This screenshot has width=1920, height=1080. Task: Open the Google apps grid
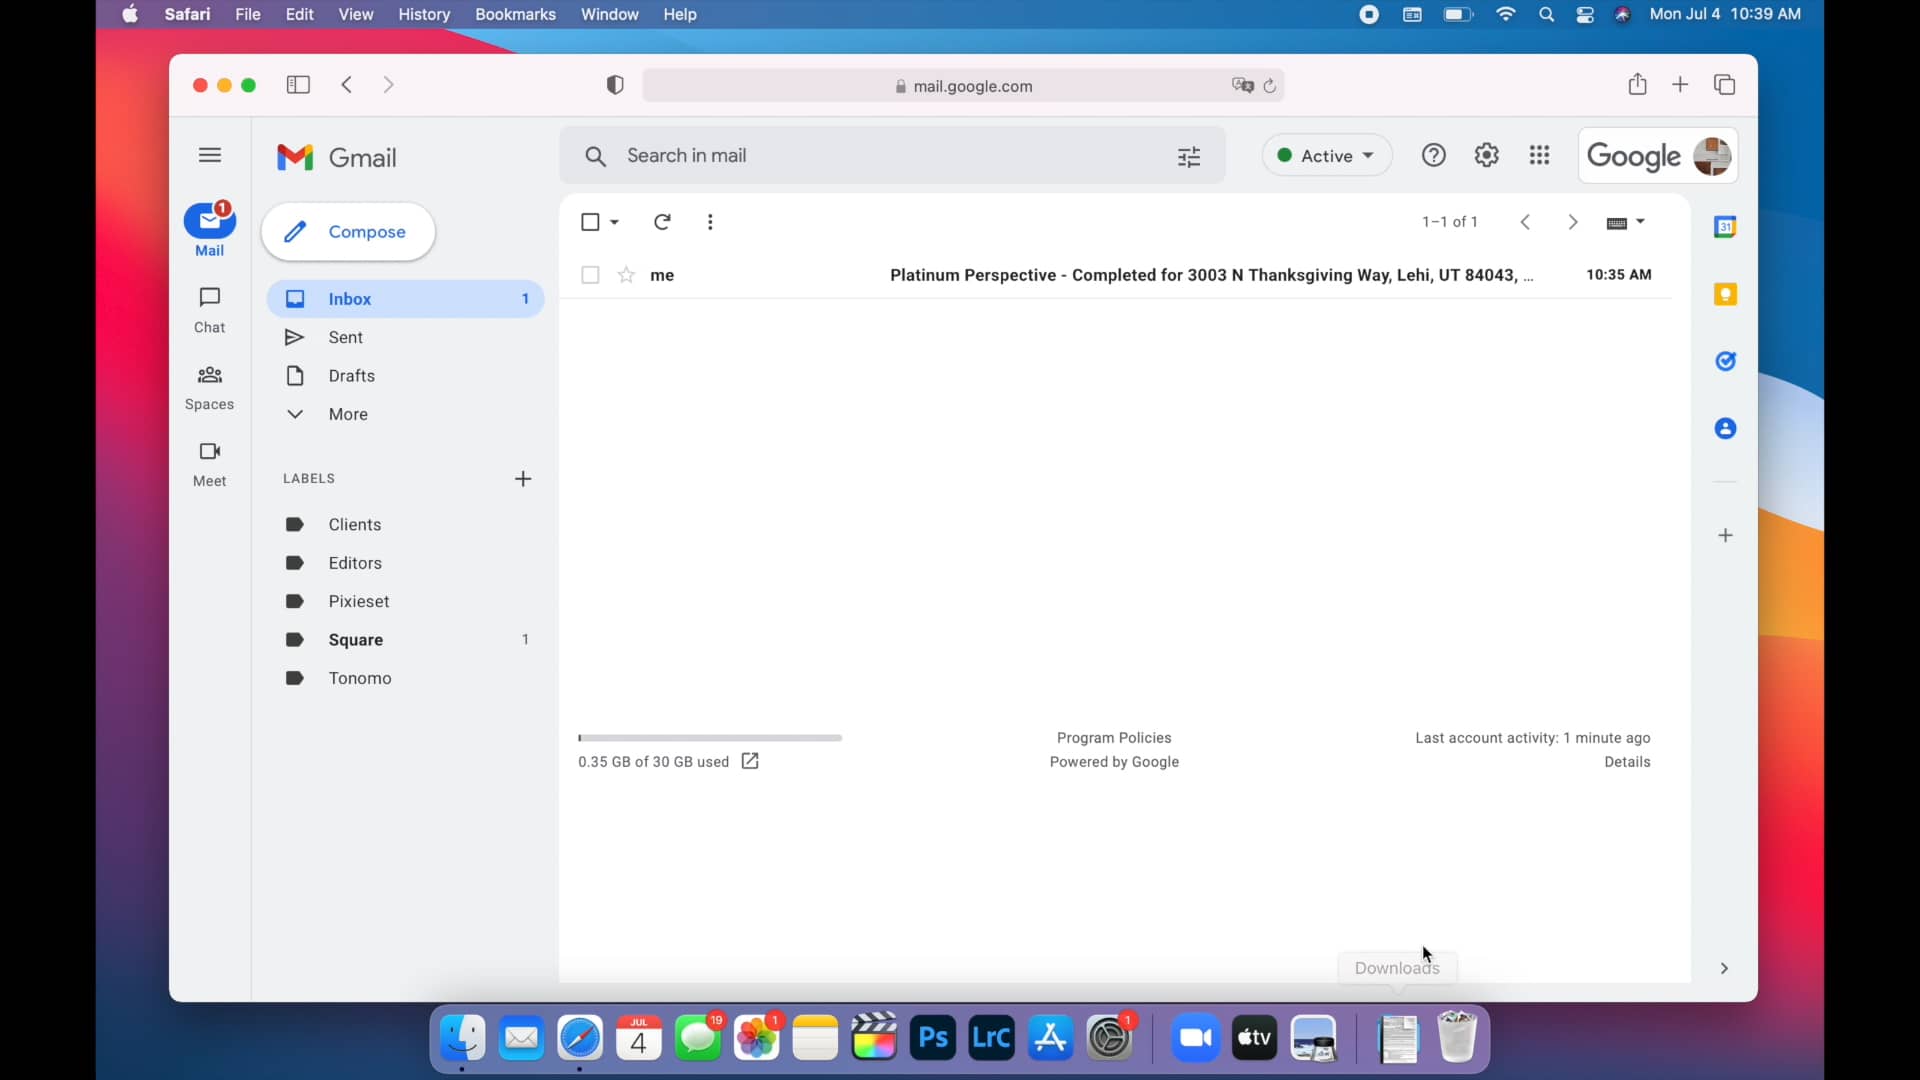point(1540,156)
